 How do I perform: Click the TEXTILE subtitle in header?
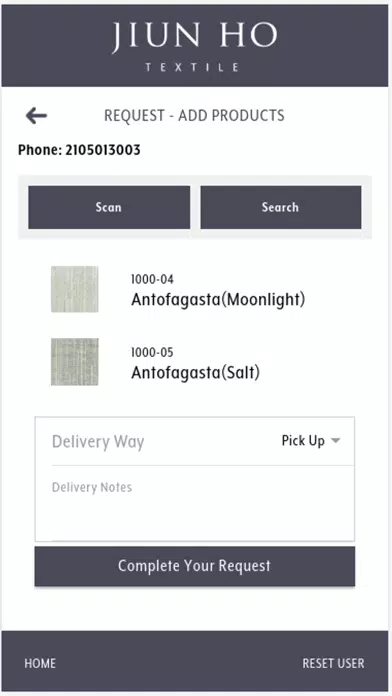192,67
